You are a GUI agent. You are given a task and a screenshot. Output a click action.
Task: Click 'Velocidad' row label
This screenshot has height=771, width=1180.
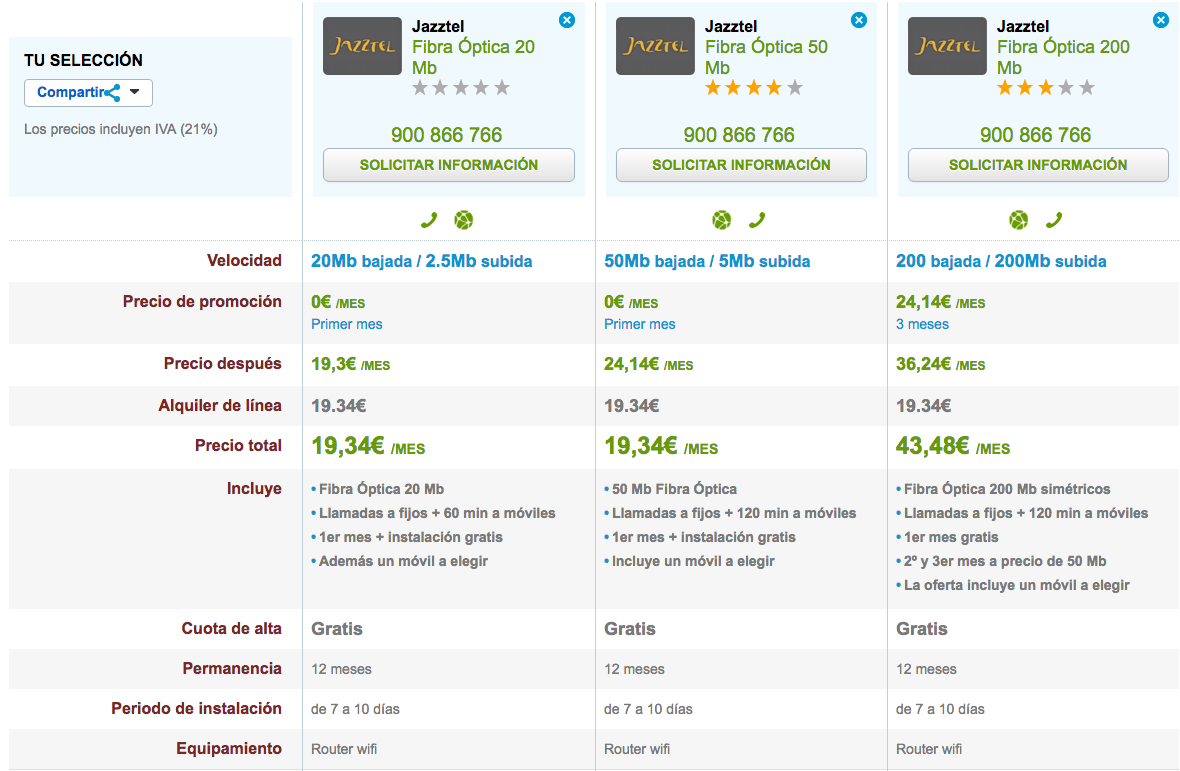pos(245,260)
